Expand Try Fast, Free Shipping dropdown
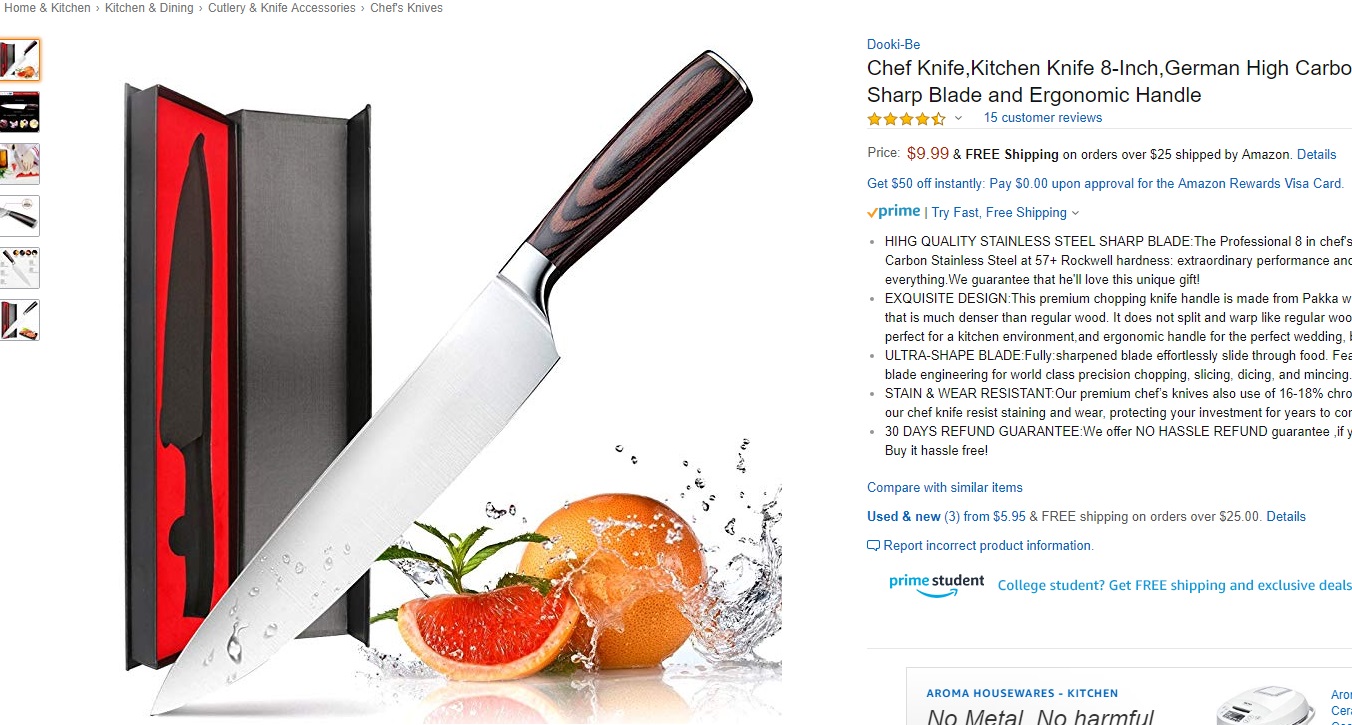Viewport: 1352px width, 725px height. [1005, 213]
